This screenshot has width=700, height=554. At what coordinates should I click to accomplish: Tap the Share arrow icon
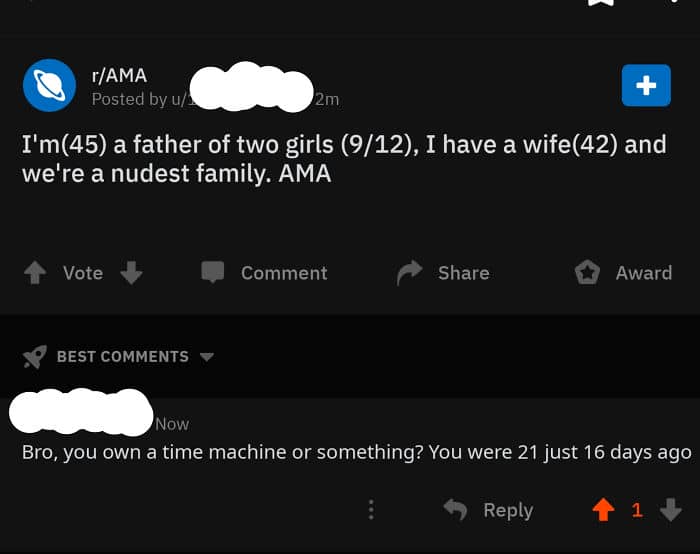pyautogui.click(x=410, y=273)
